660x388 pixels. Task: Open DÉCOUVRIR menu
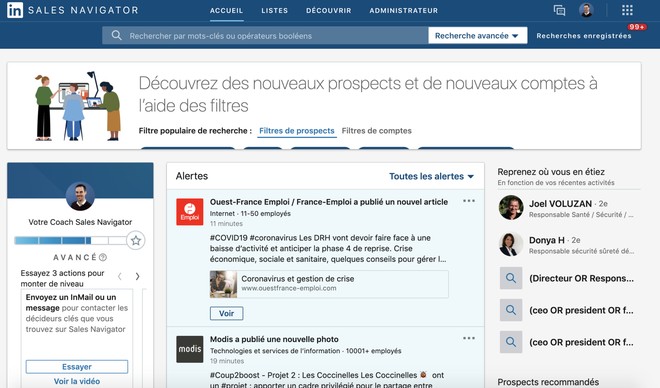click(328, 11)
